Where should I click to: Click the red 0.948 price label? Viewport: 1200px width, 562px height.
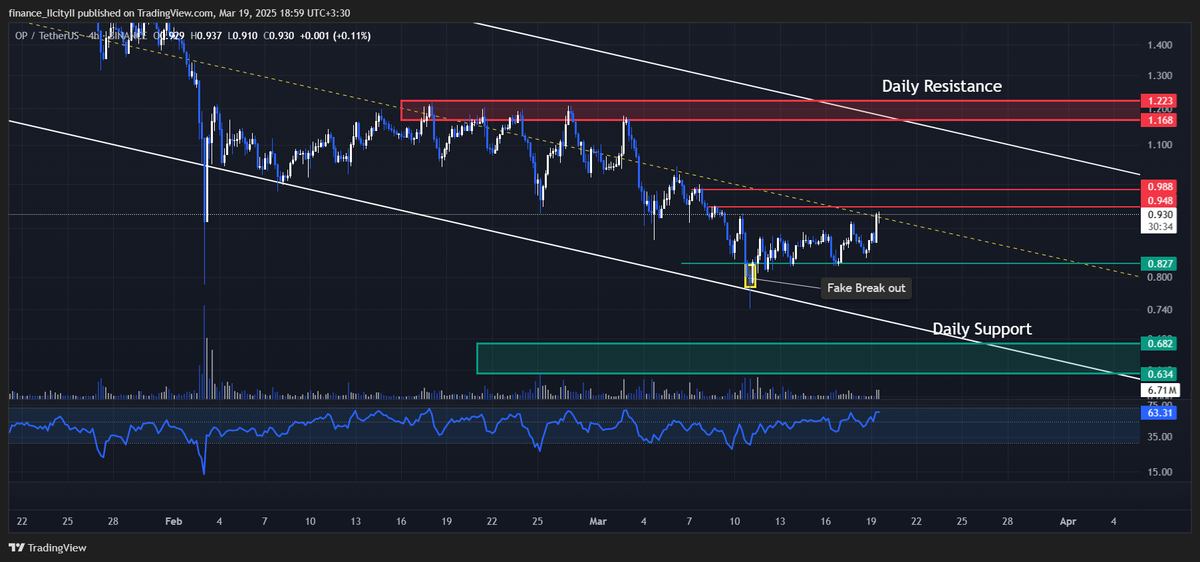[x=1159, y=201]
